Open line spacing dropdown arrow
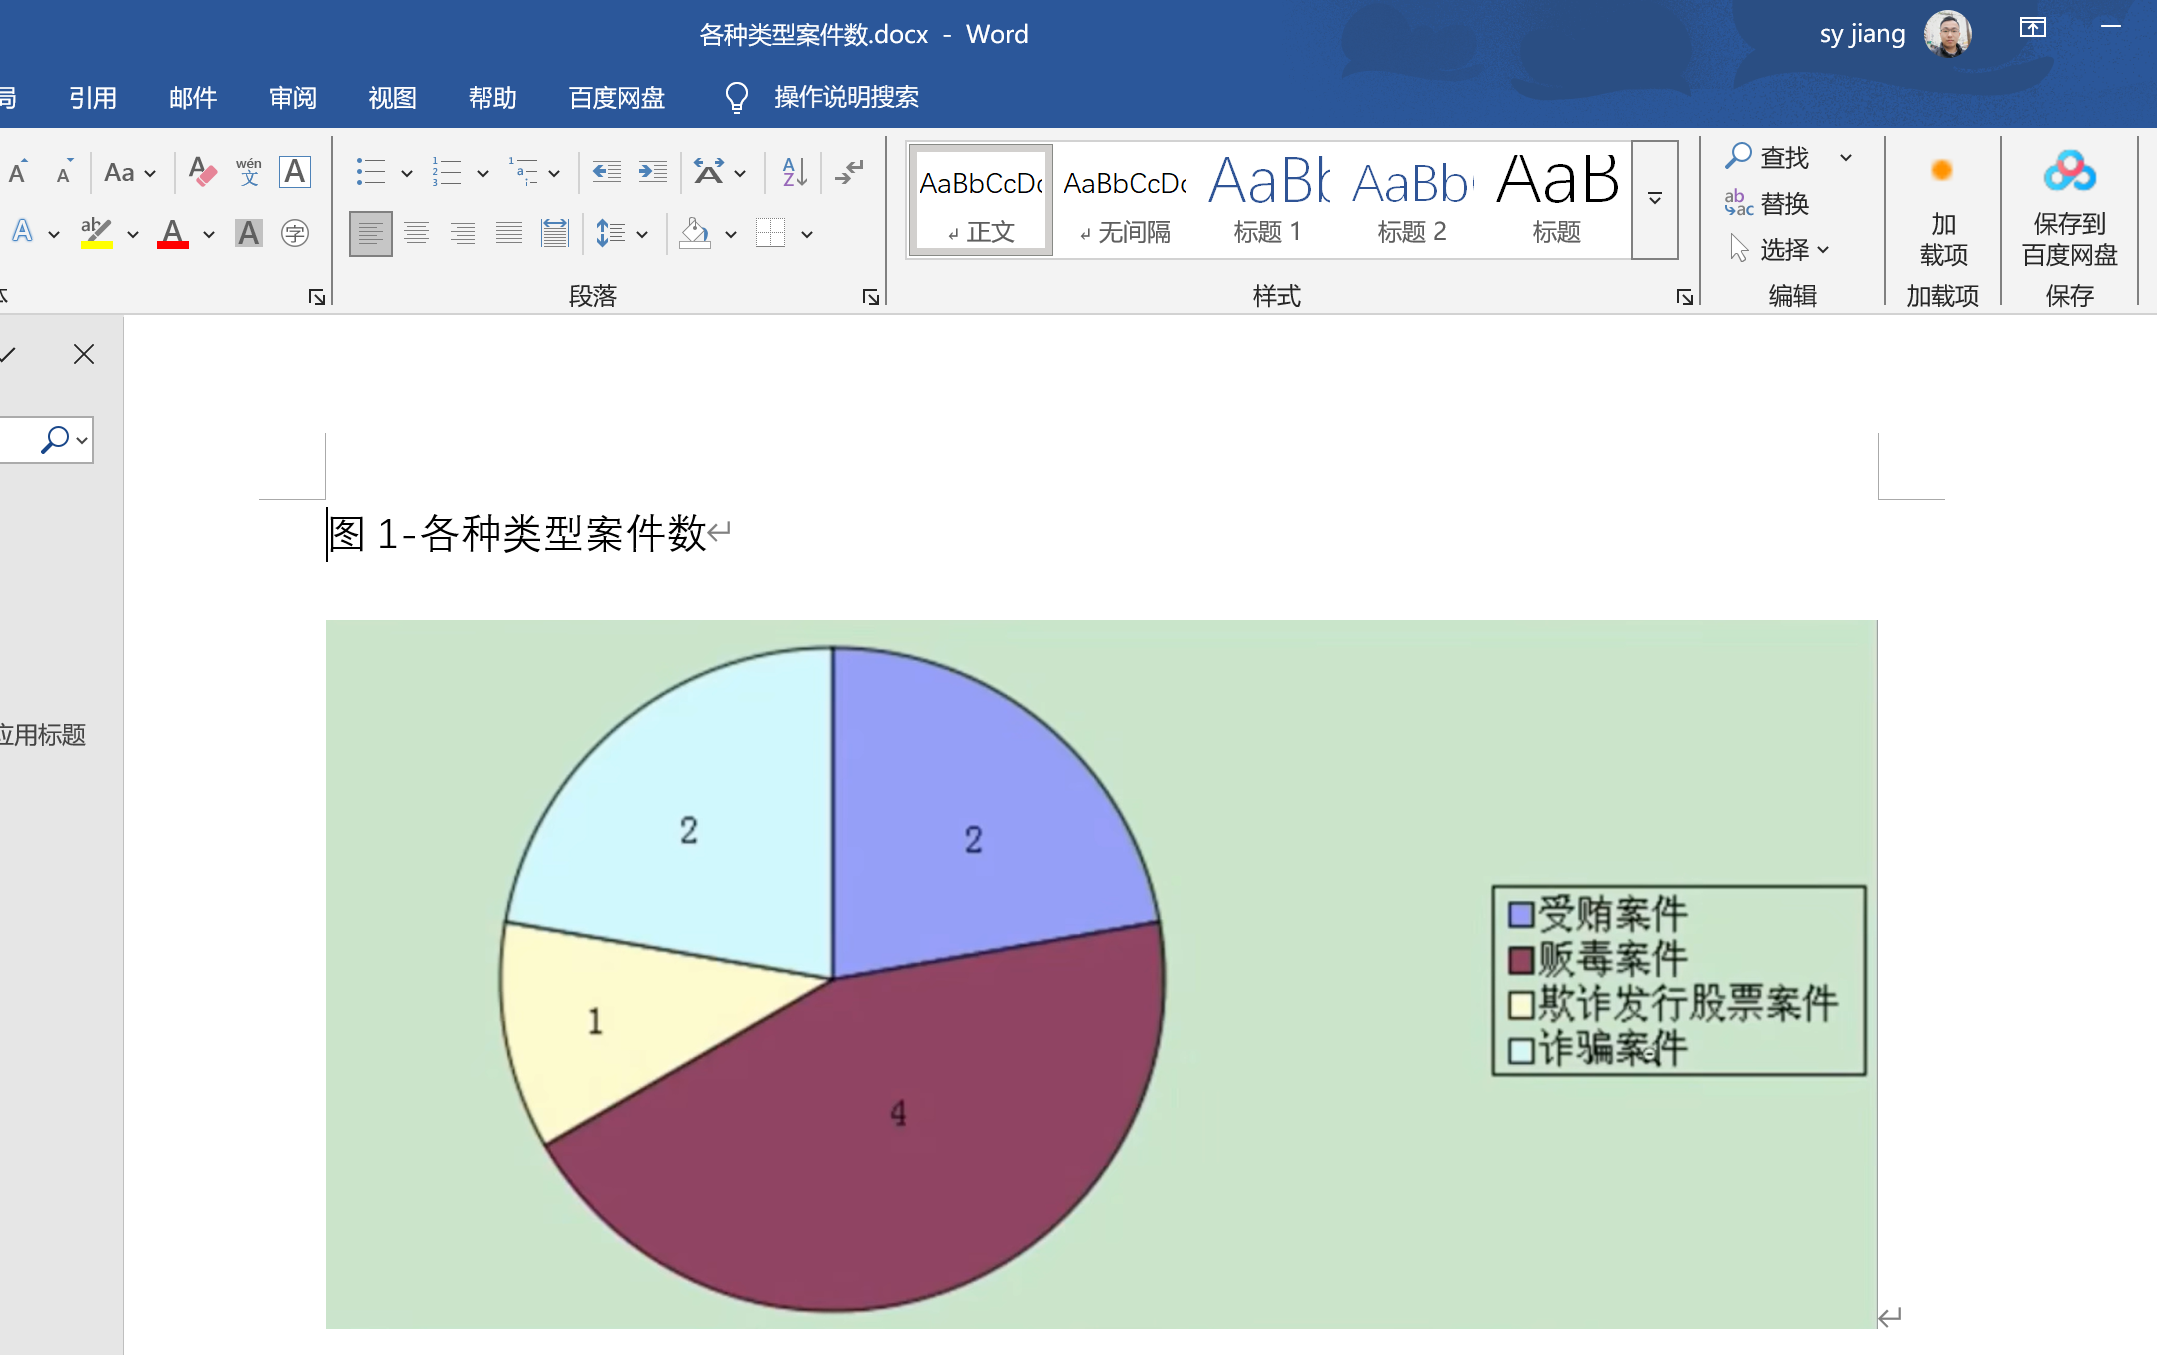2157x1355 pixels. click(x=642, y=234)
